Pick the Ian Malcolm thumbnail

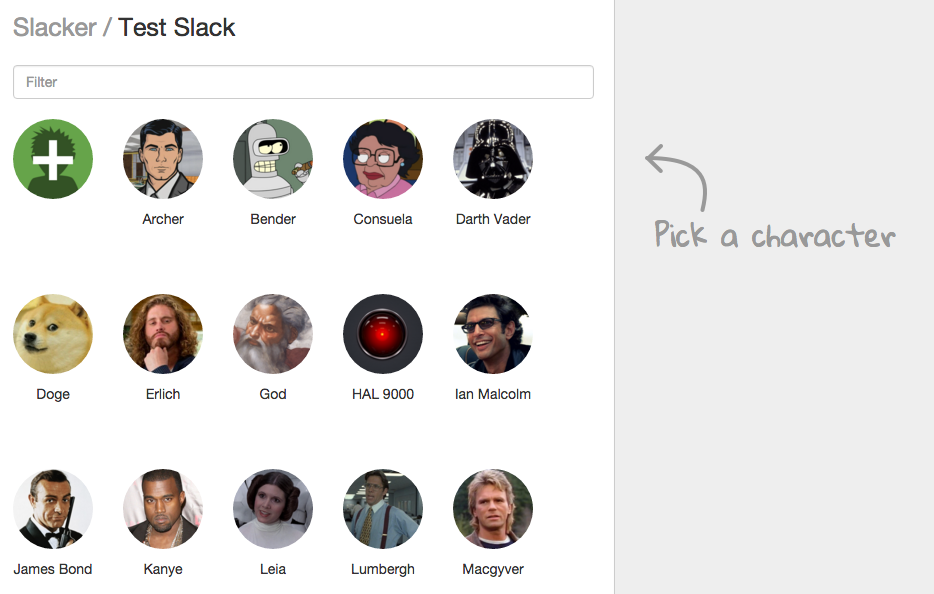click(x=492, y=333)
